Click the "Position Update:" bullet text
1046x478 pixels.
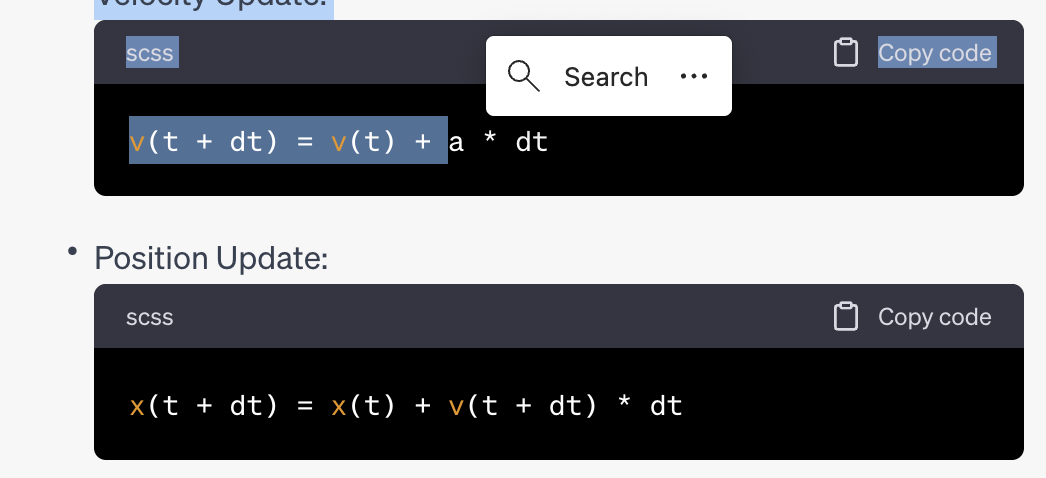point(211,258)
